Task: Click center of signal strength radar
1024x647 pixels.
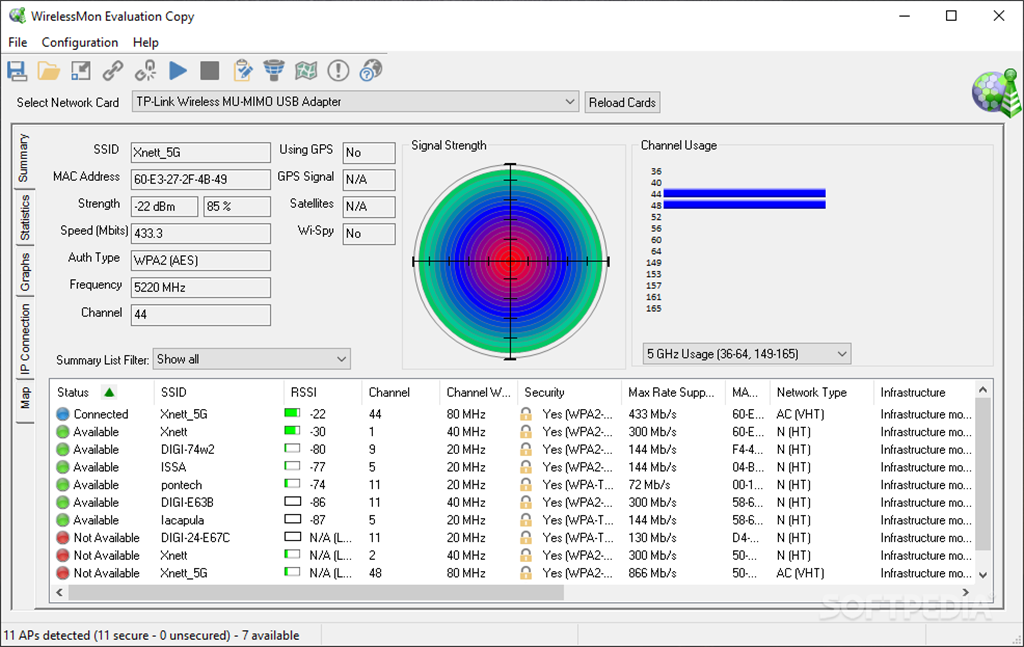Action: (511, 261)
